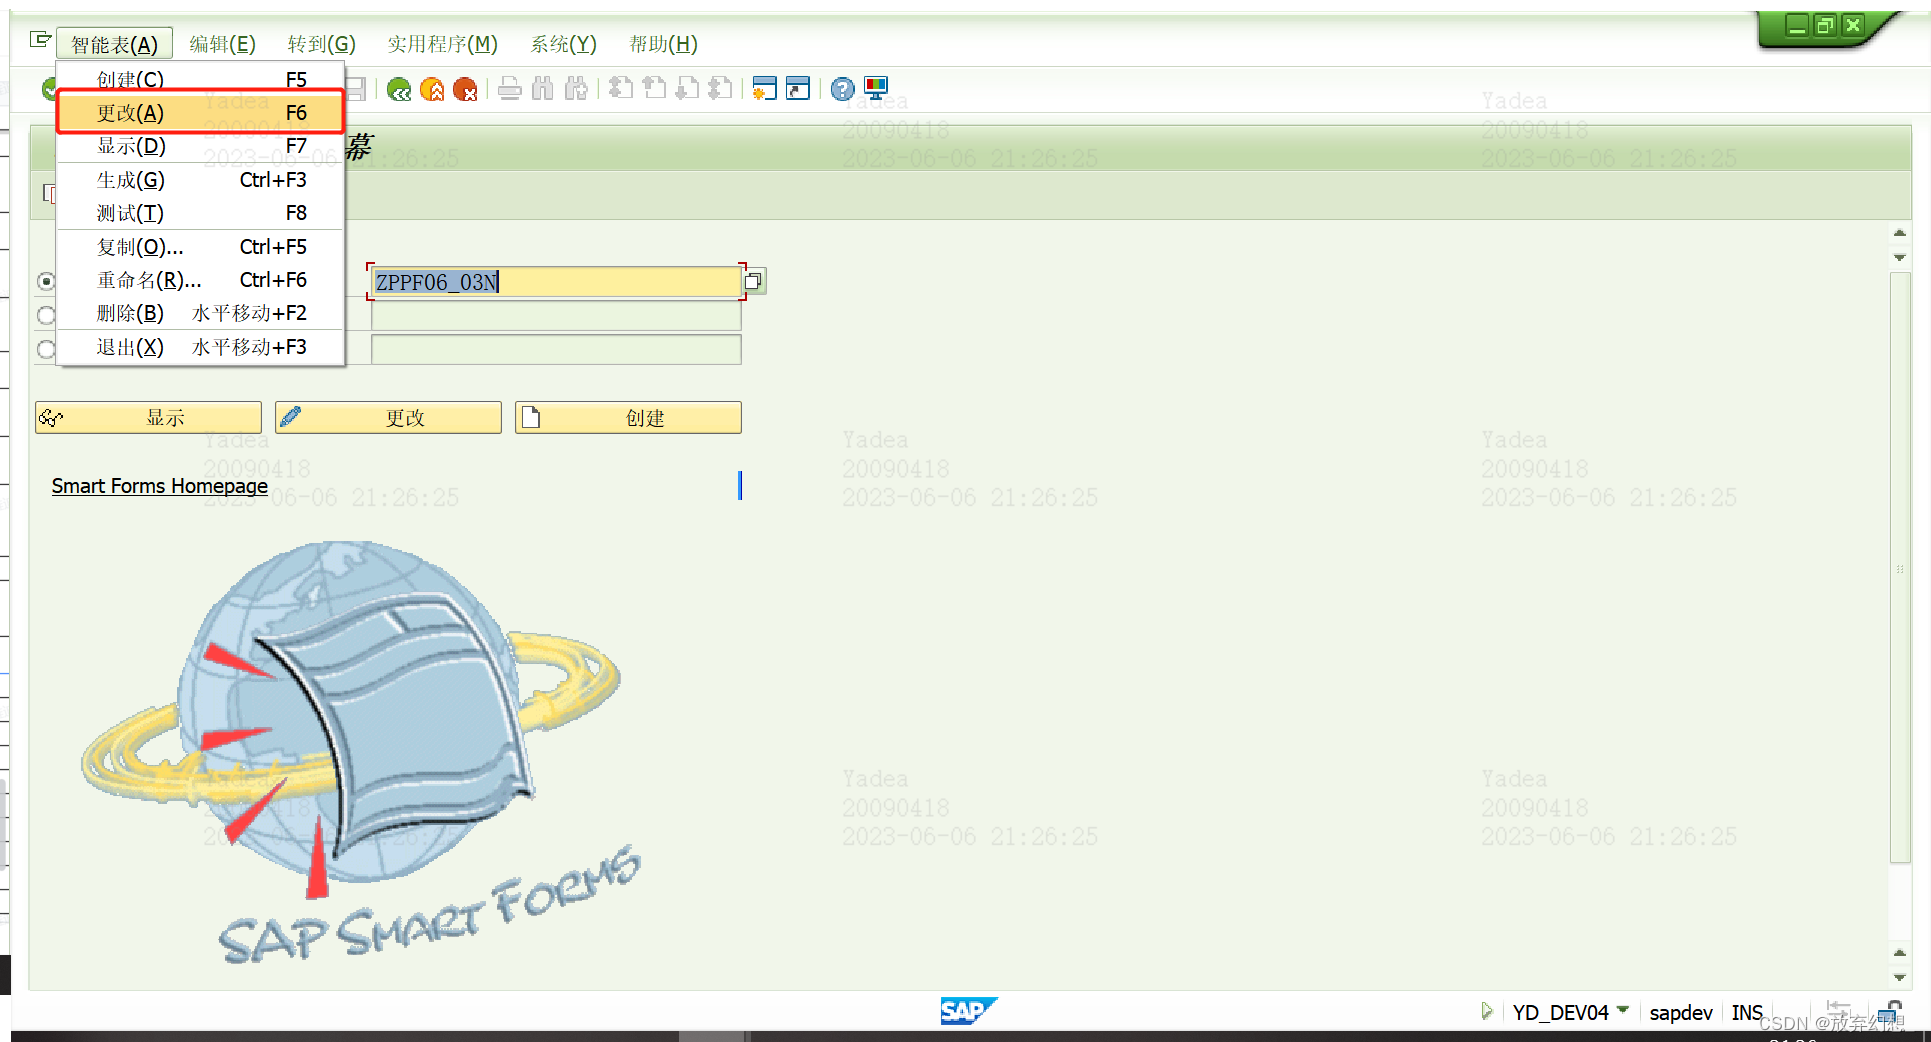Viewport: 1931px width, 1042px height.
Task: Click the 显示 button with glasses icon
Action: coord(148,418)
